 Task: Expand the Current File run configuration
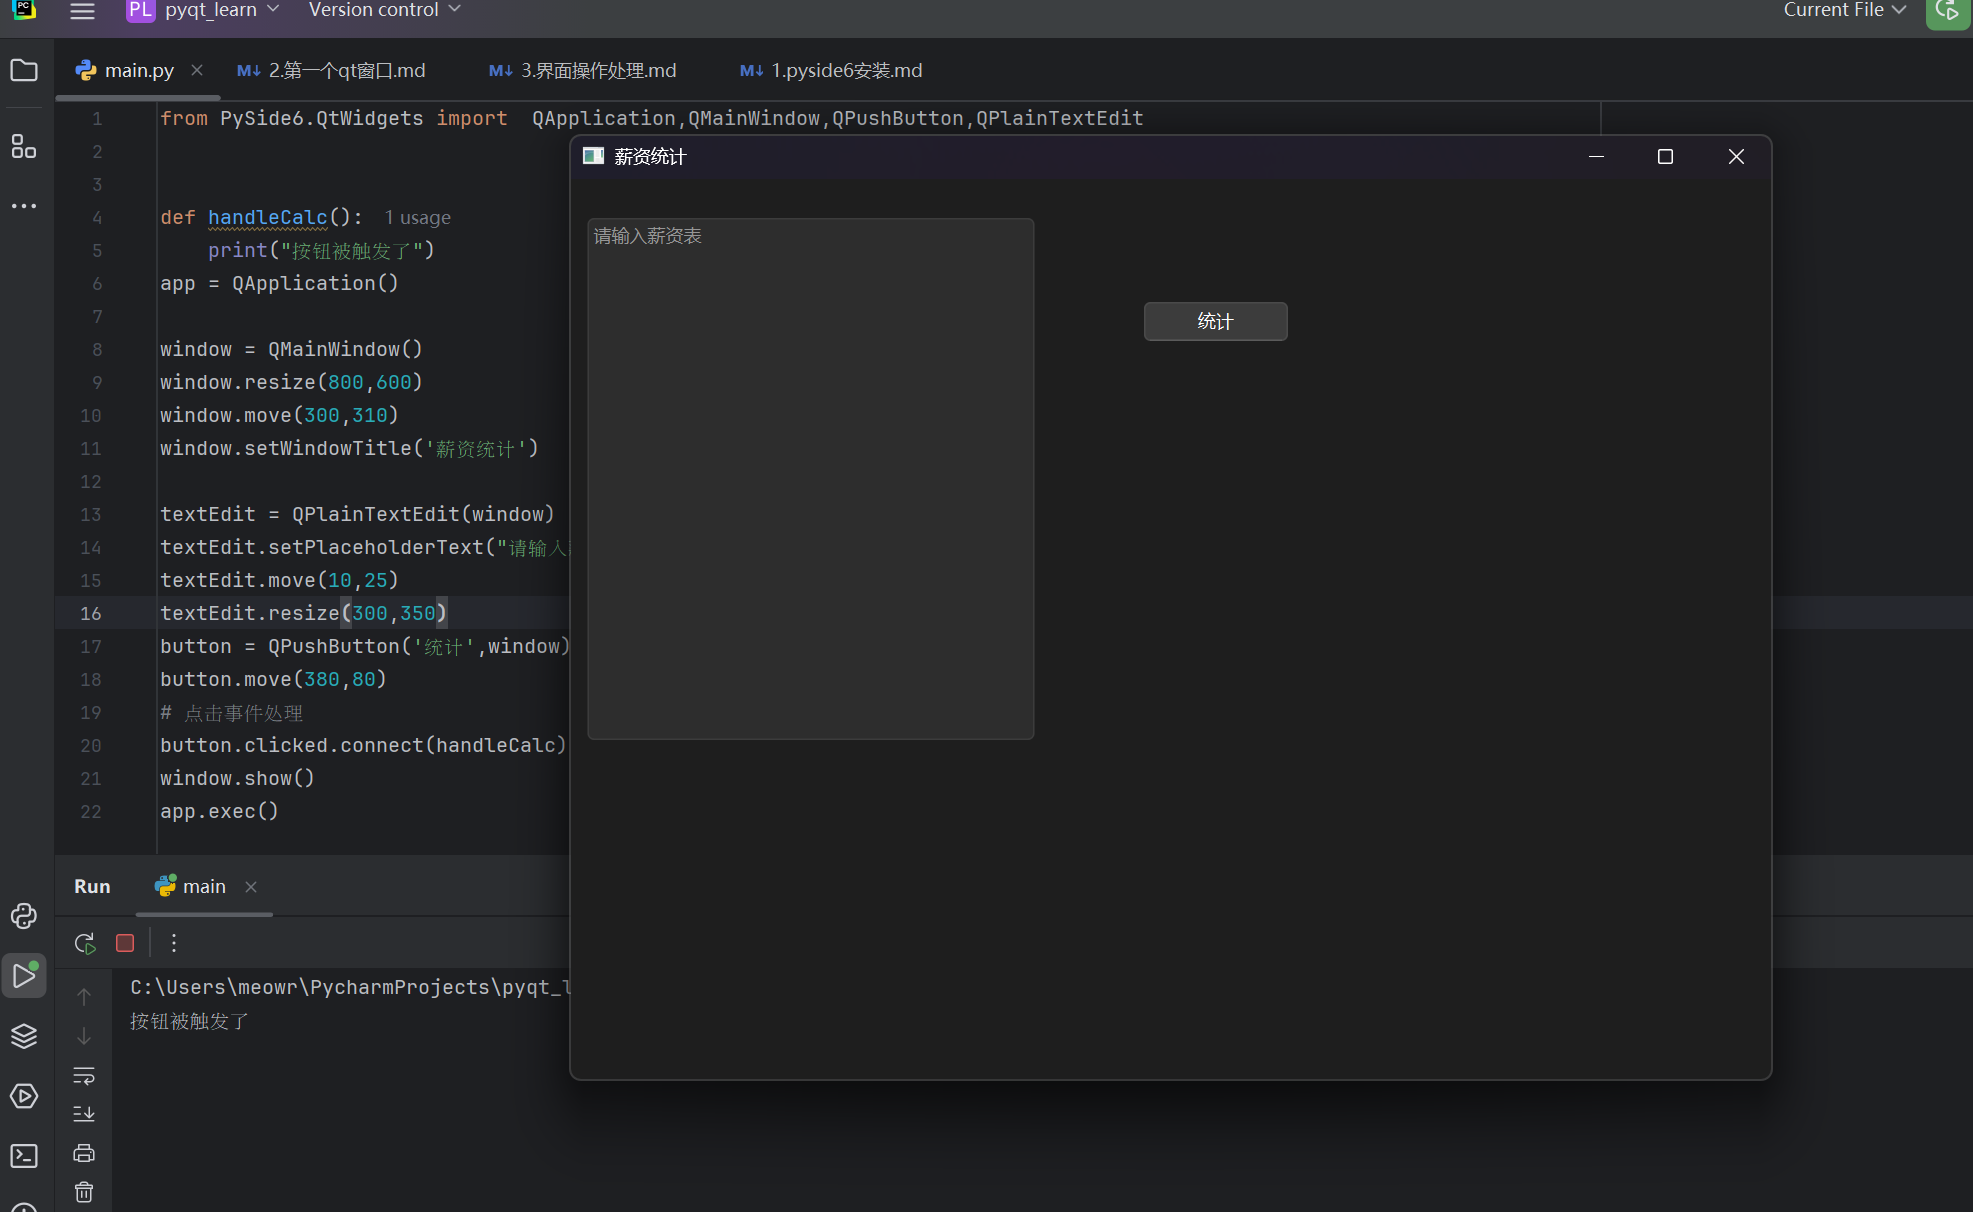coord(1844,10)
